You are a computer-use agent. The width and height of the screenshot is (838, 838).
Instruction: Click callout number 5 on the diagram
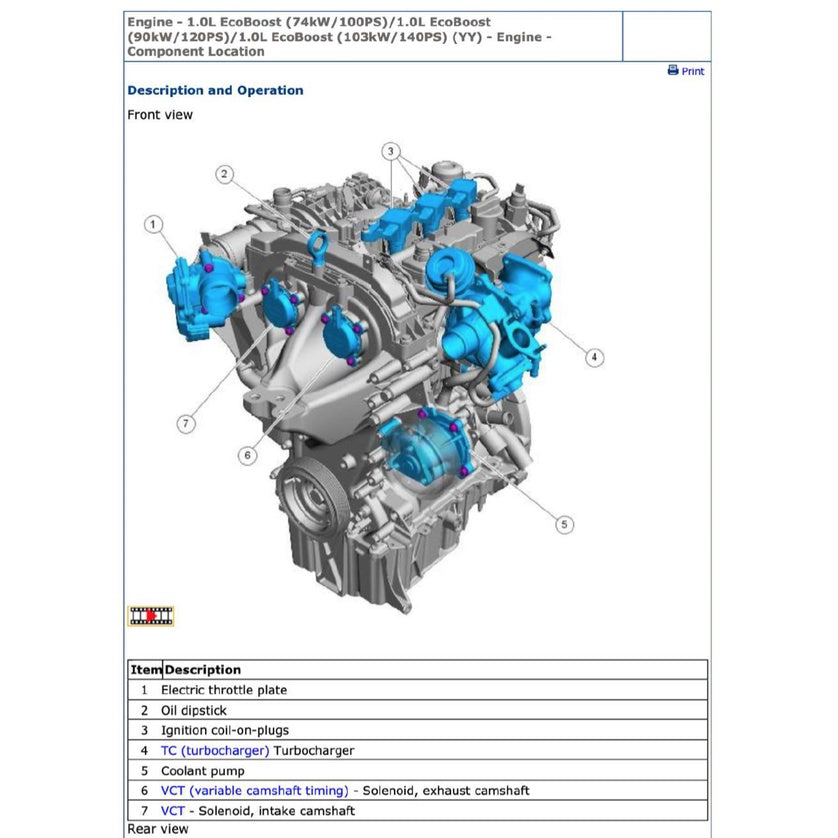click(564, 524)
